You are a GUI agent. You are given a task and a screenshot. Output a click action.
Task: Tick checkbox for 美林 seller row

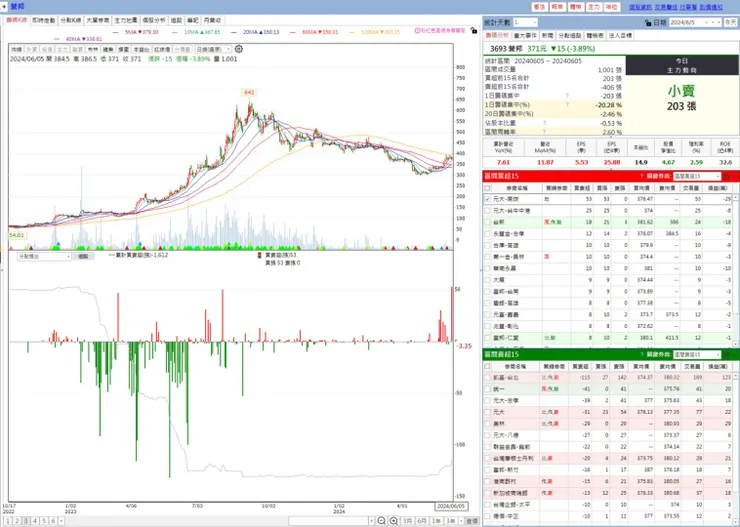pos(488,424)
